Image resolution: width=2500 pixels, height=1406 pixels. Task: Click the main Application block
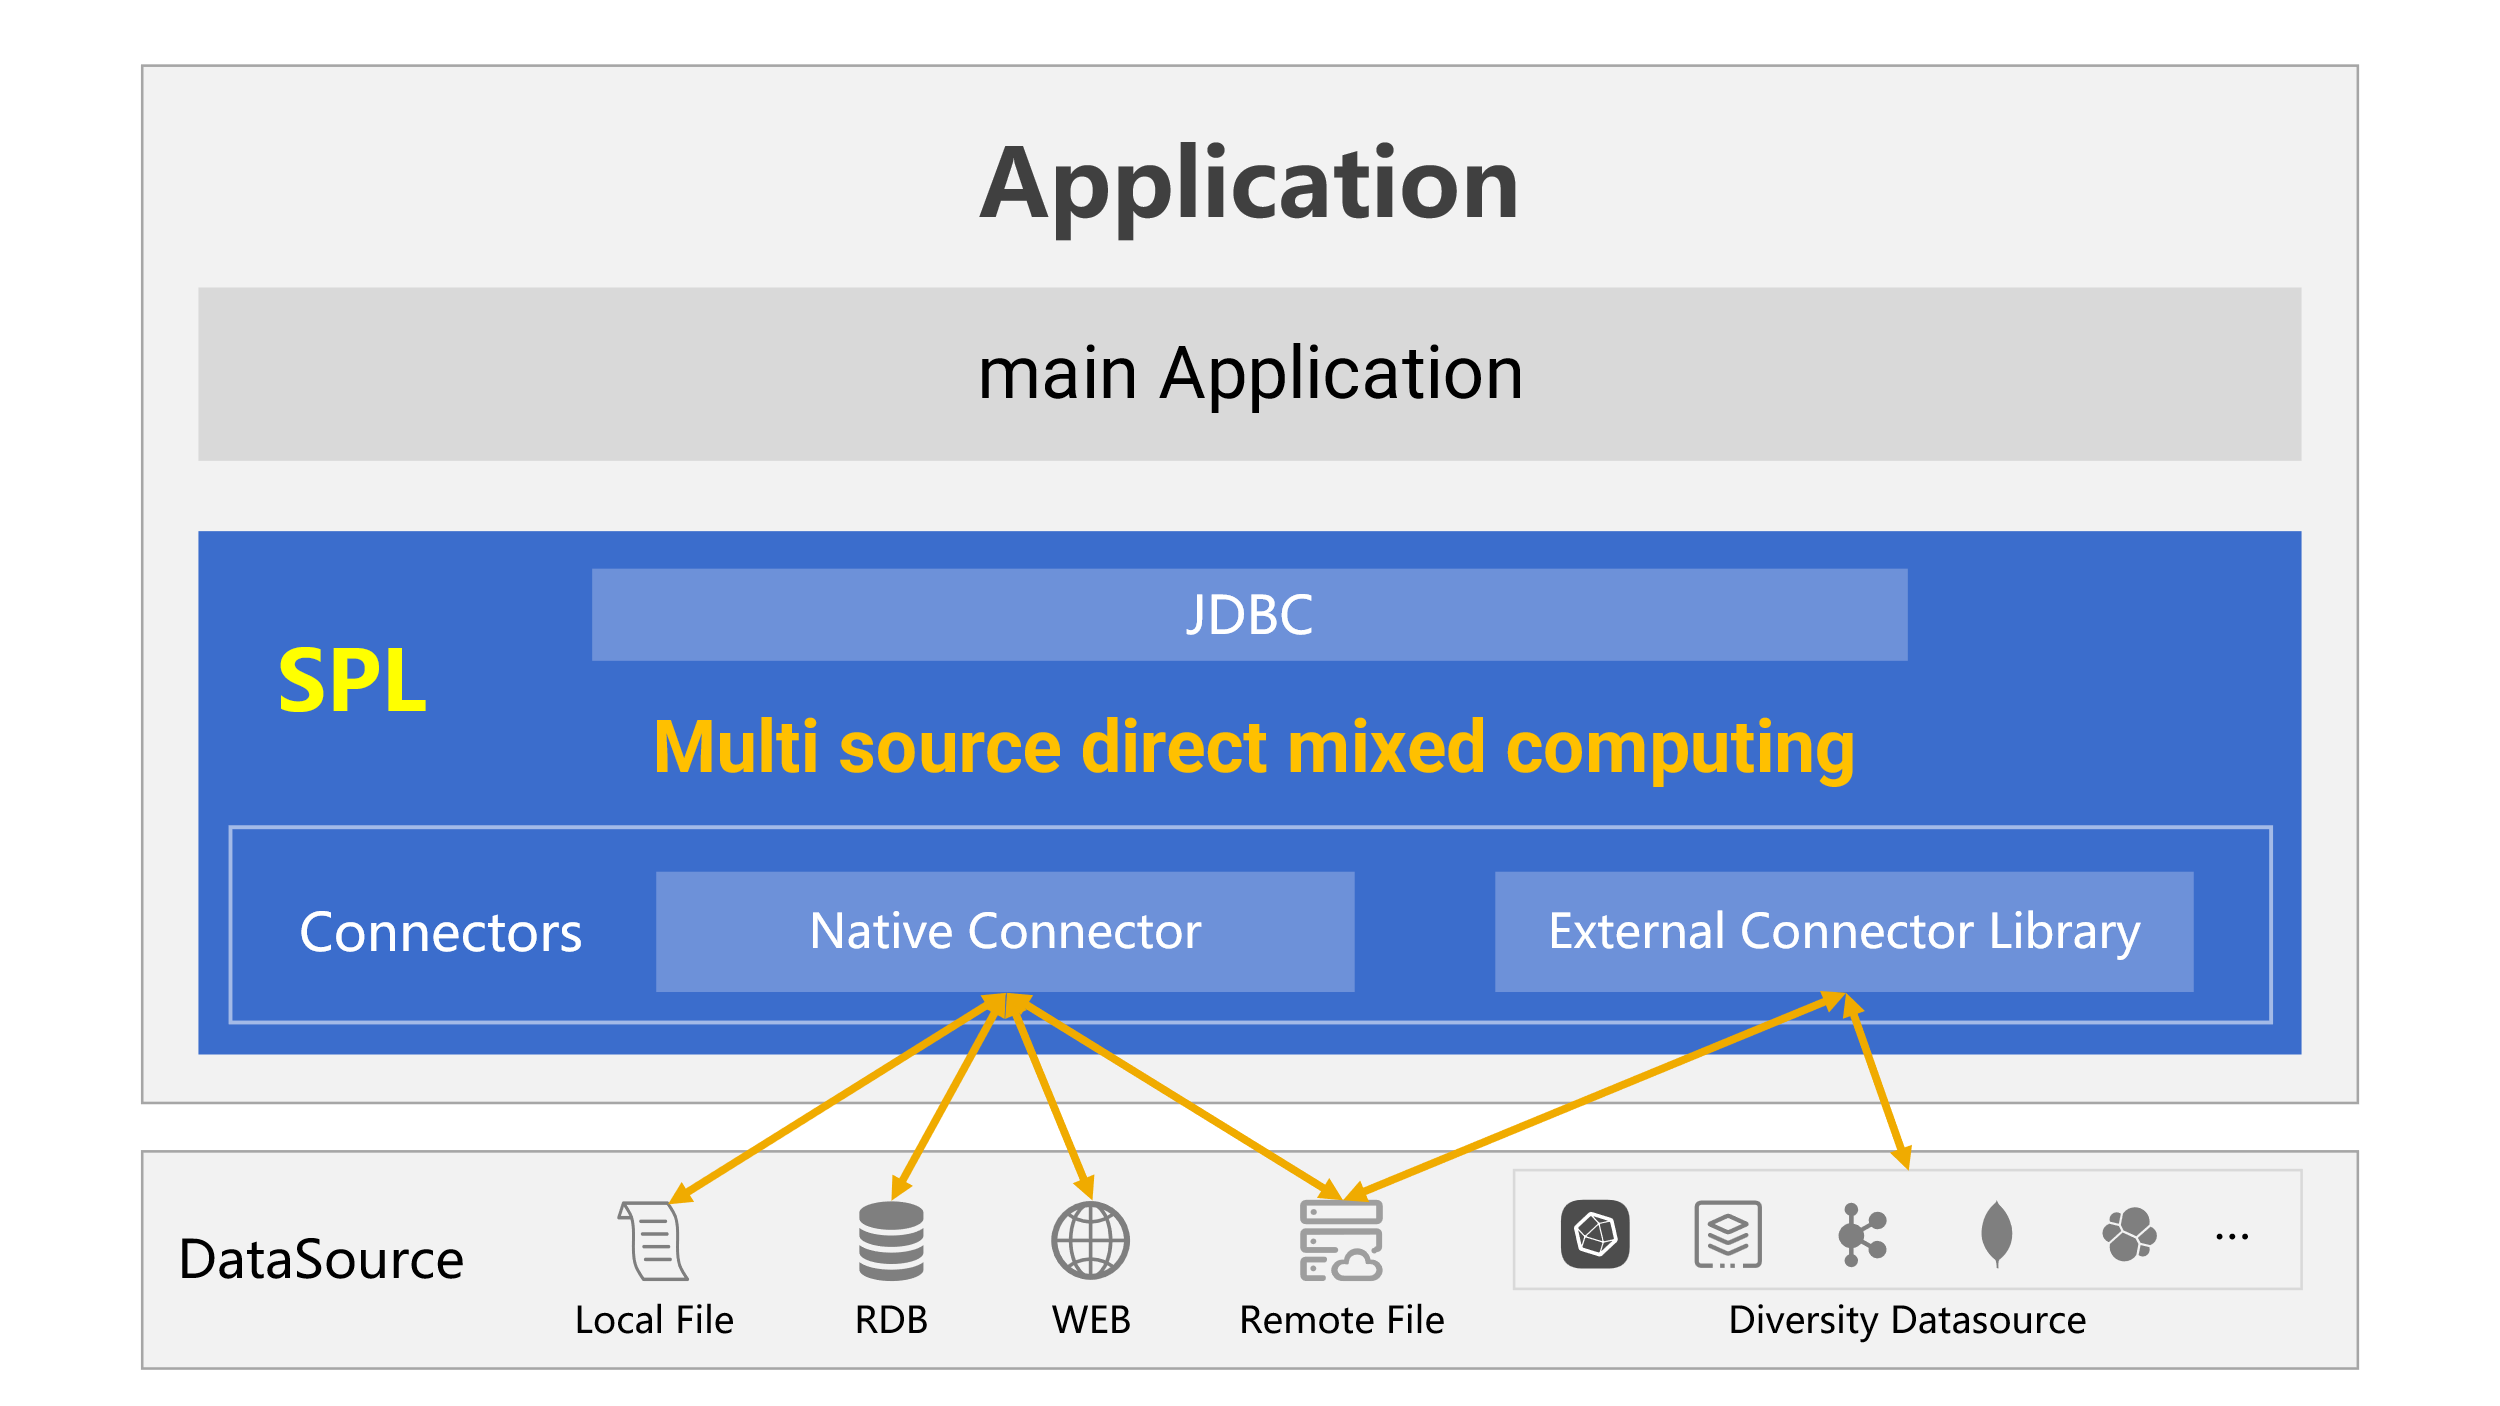pyautogui.click(x=1250, y=374)
